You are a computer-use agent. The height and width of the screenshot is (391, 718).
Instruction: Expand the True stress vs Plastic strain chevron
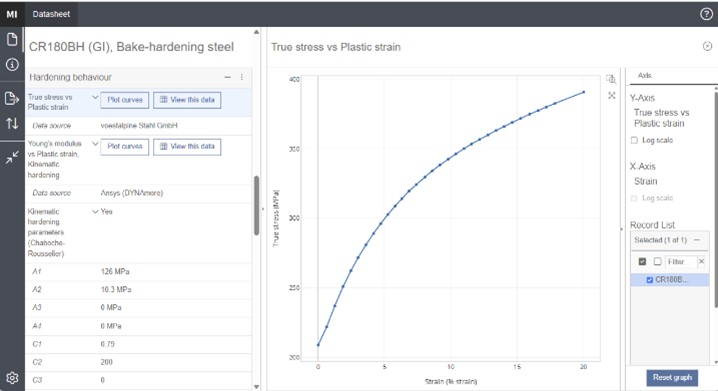click(x=95, y=97)
